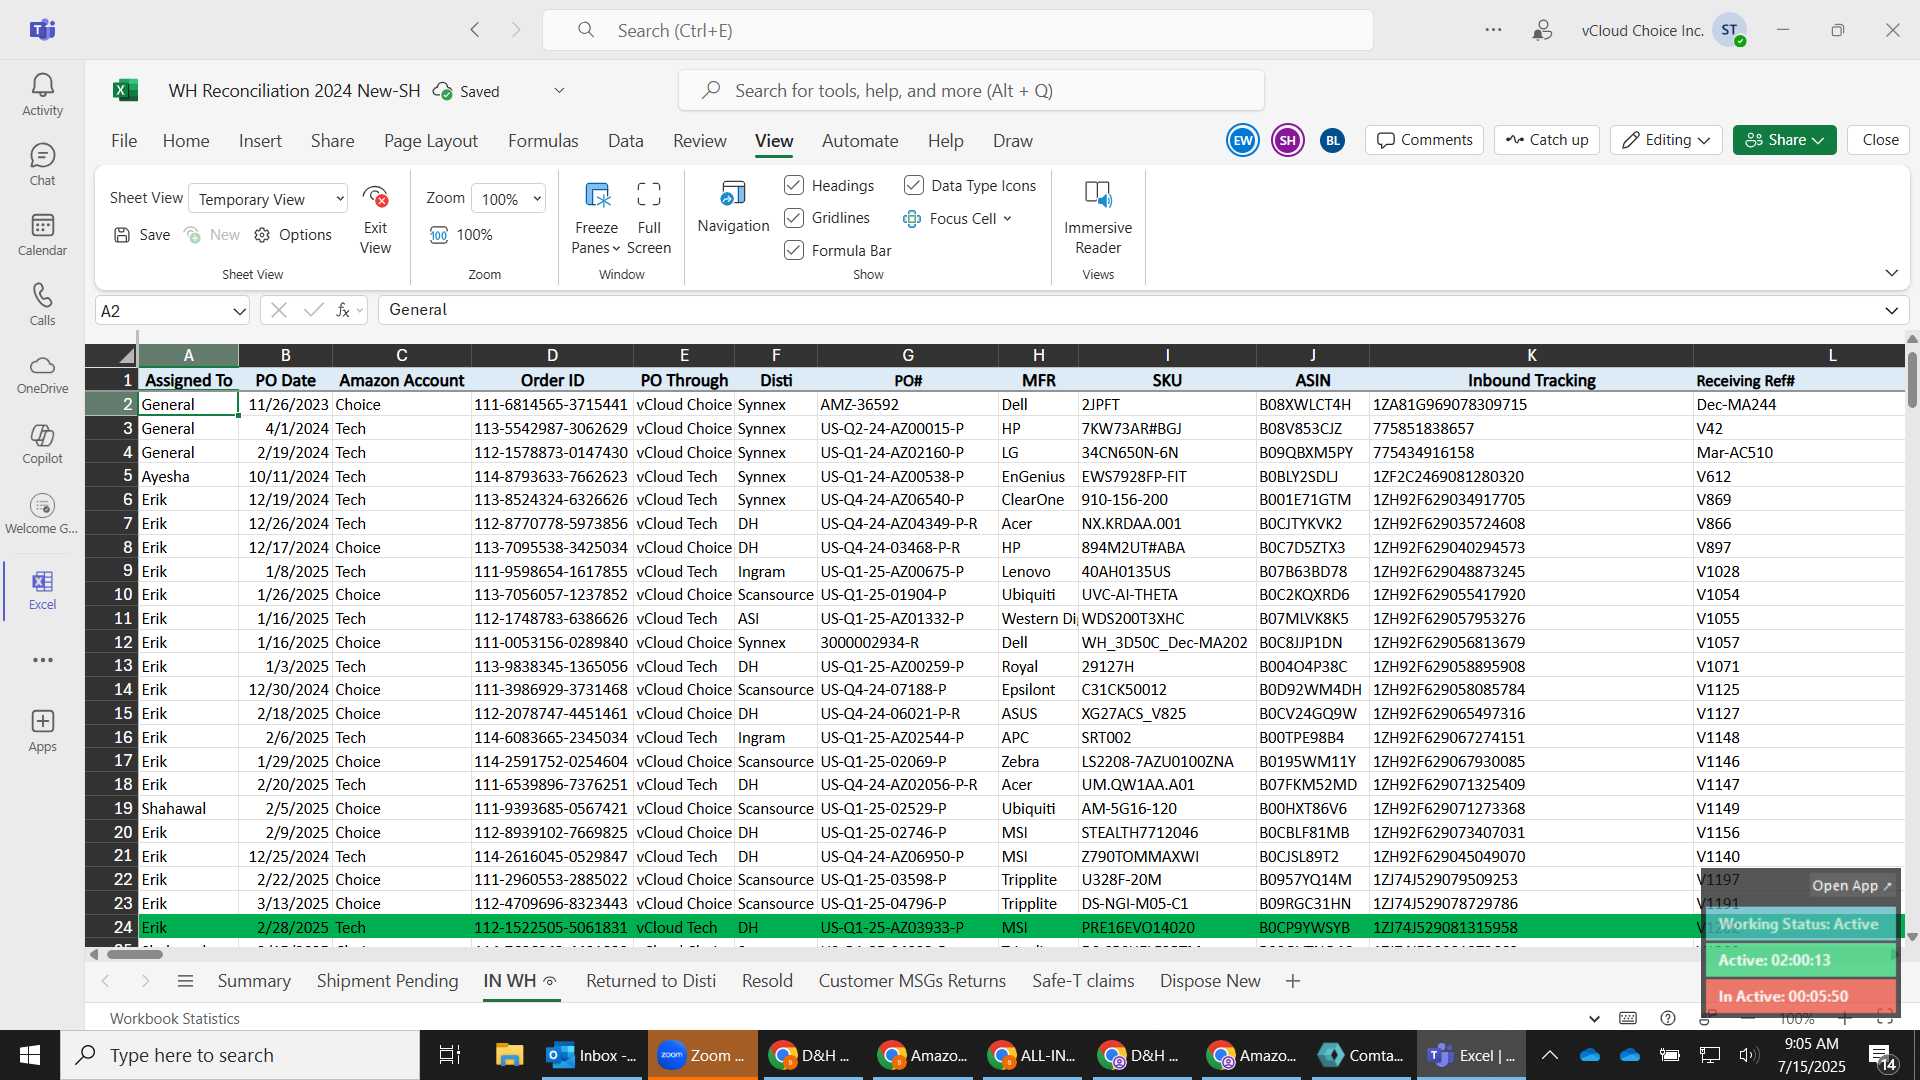
Task: Switch to Formulas ribbon tab
Action: pyautogui.click(x=543, y=141)
